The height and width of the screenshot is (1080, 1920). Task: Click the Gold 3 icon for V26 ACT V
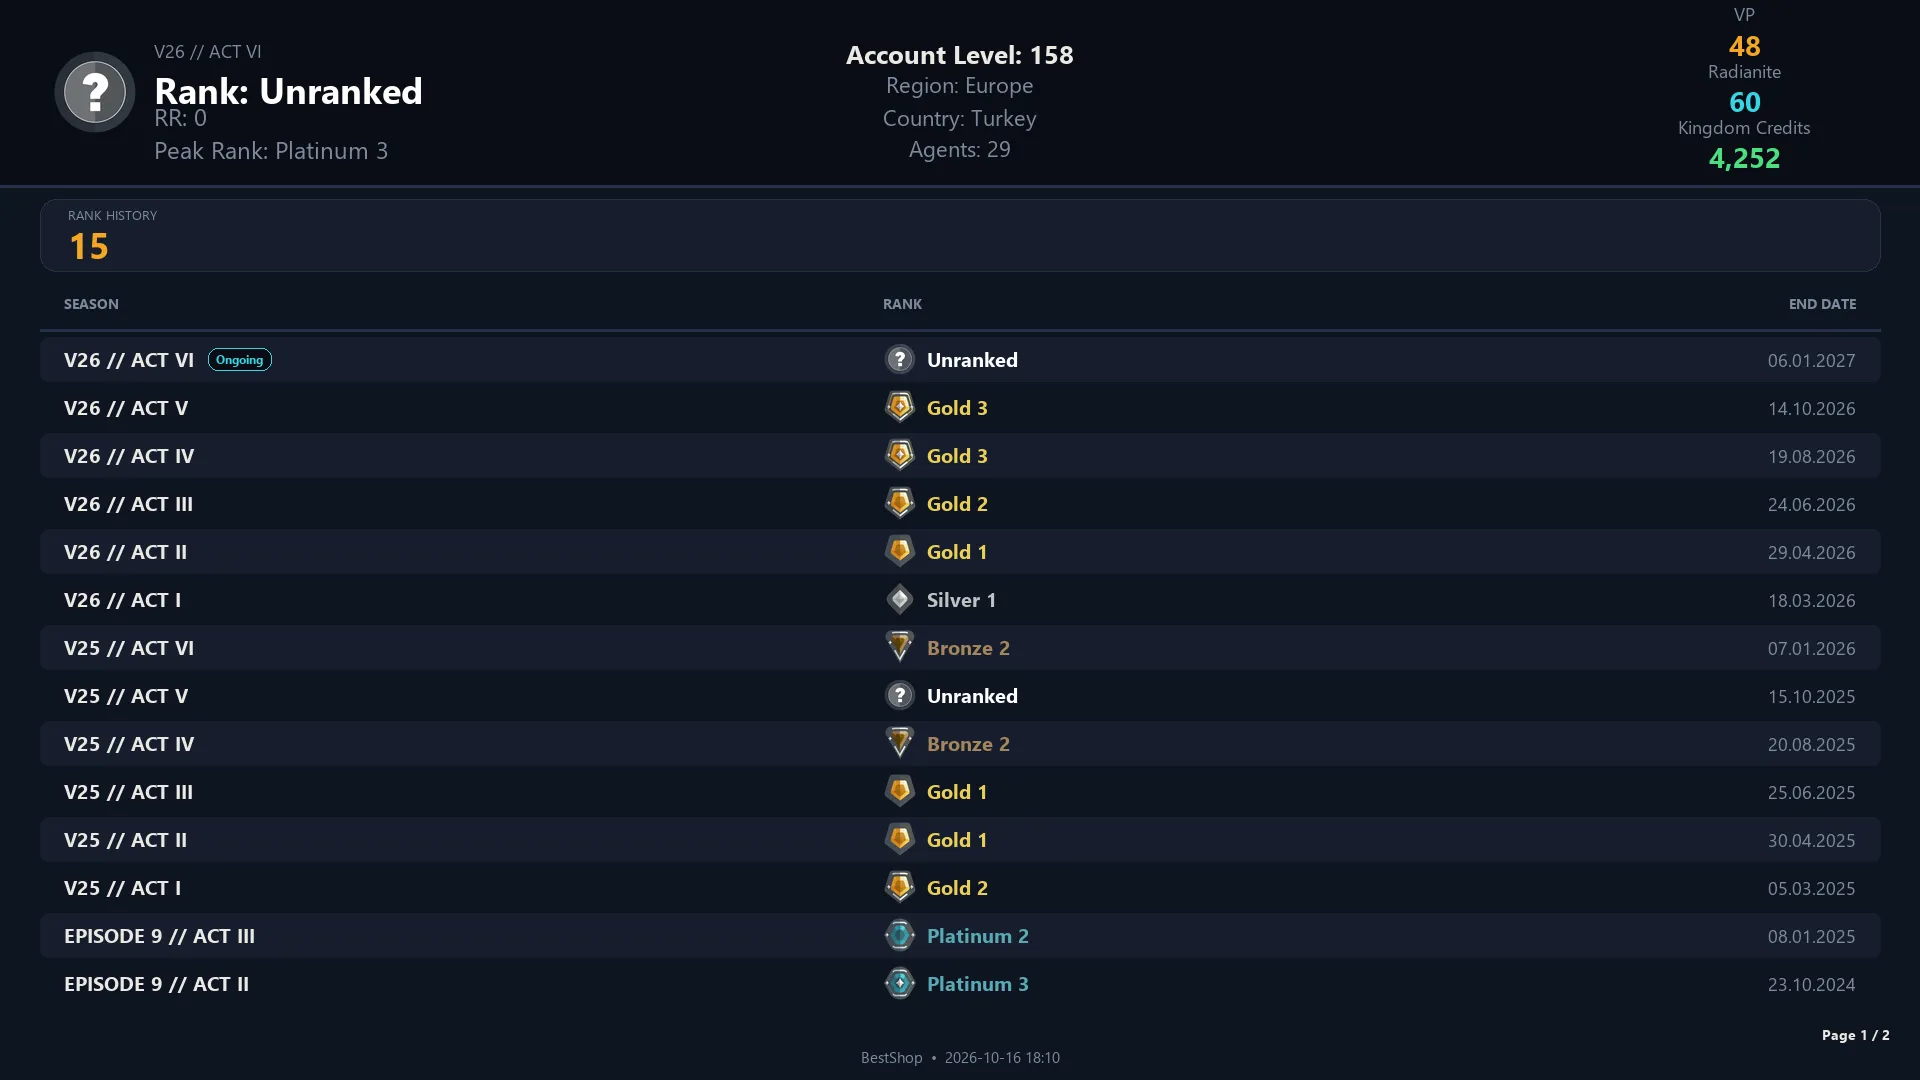900,408
